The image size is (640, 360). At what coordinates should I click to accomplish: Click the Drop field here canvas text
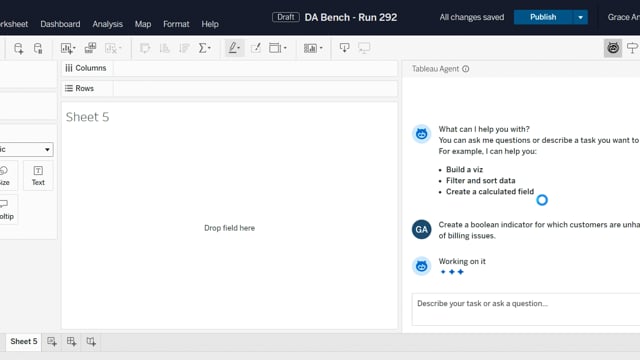[229, 228]
